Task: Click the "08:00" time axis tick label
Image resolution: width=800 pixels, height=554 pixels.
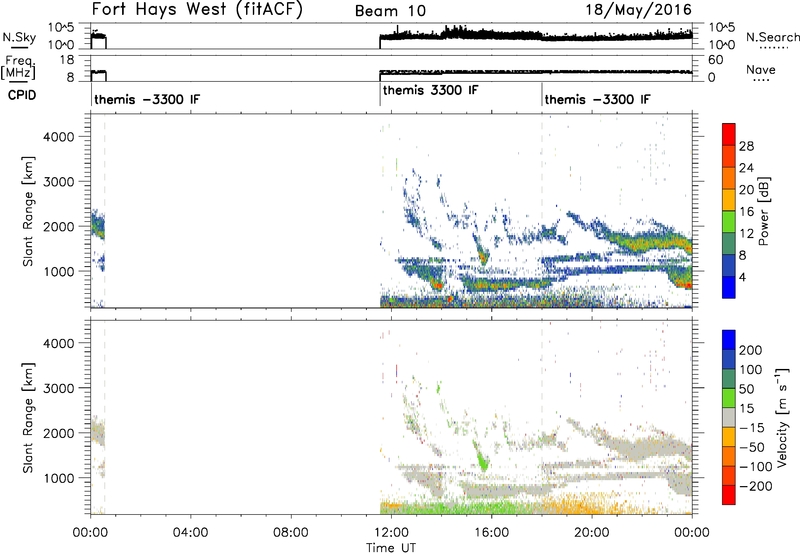Action: pos(291,533)
